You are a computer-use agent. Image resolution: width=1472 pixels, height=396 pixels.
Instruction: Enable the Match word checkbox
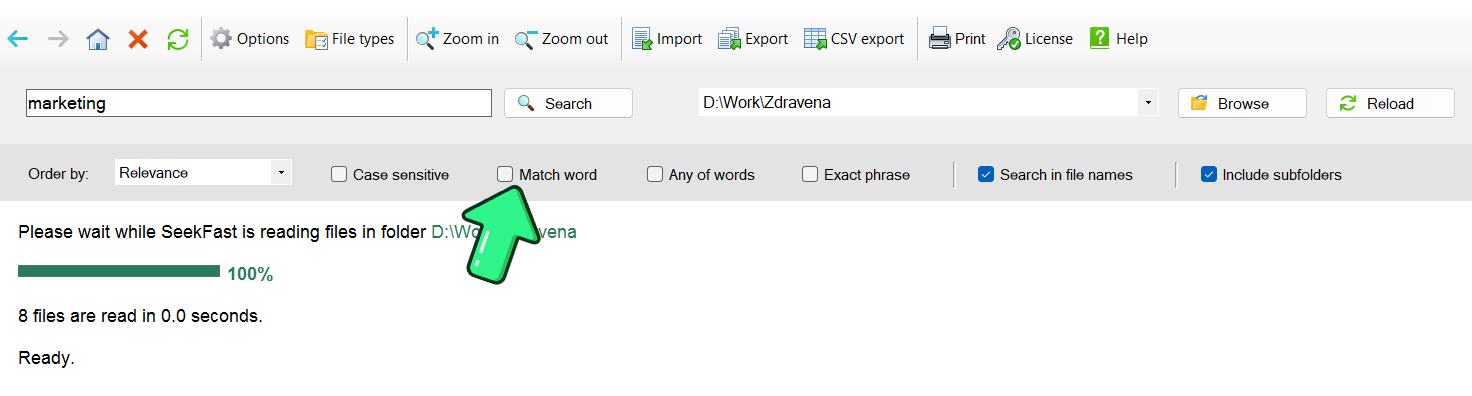click(x=505, y=174)
